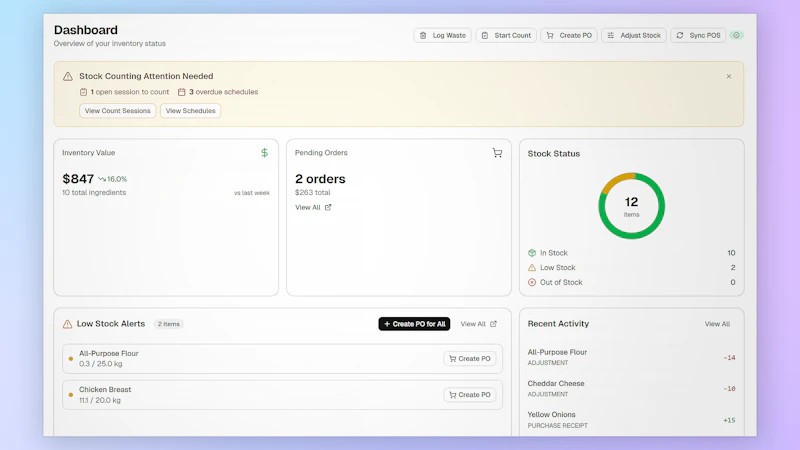The height and width of the screenshot is (450, 800).
Task: View Count Sessions from the alert banner
Action: coord(117,111)
